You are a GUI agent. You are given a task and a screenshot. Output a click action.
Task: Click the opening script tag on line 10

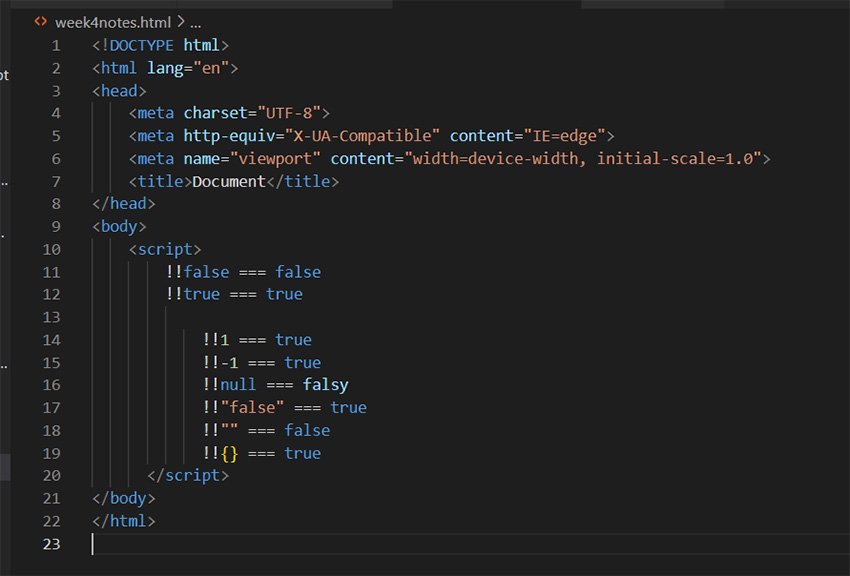tap(165, 248)
